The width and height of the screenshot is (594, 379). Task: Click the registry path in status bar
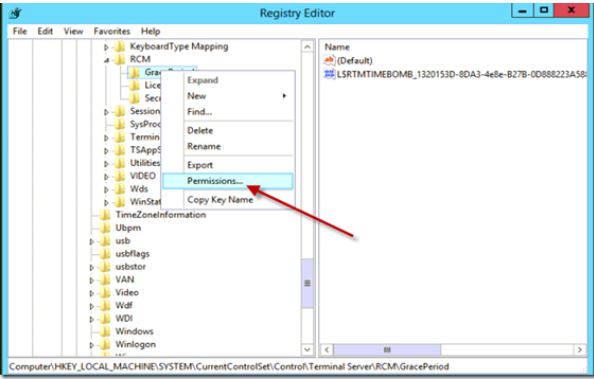coord(229,367)
